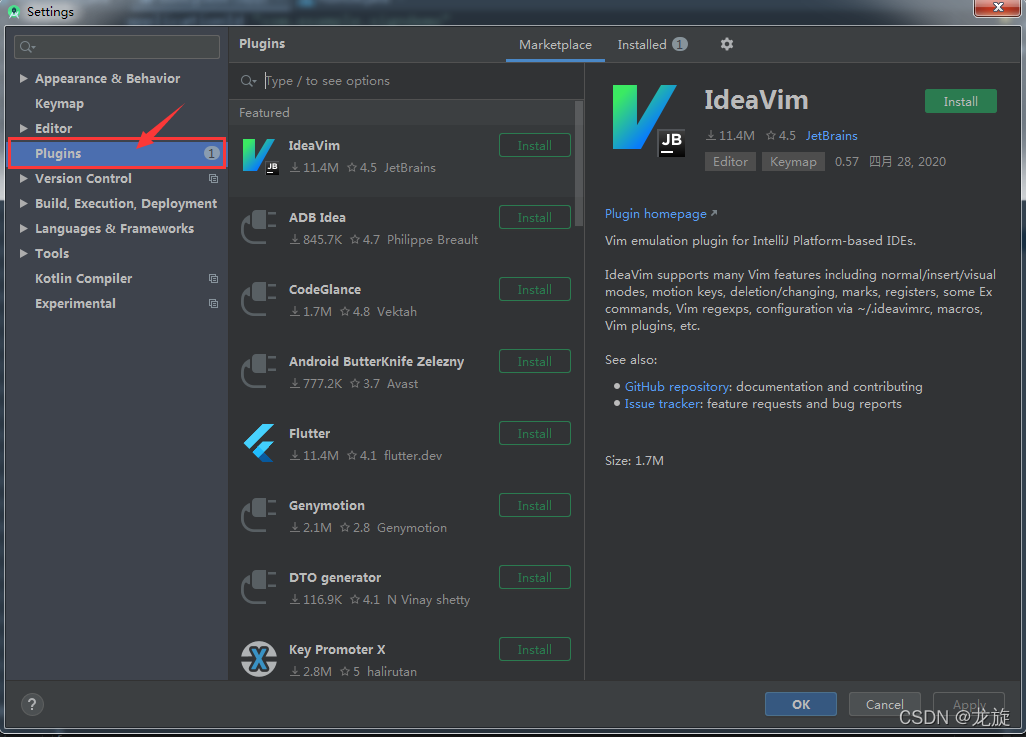Install IdeaVim from the plugin list
Screen dimensions: 1026x737
click(535, 145)
